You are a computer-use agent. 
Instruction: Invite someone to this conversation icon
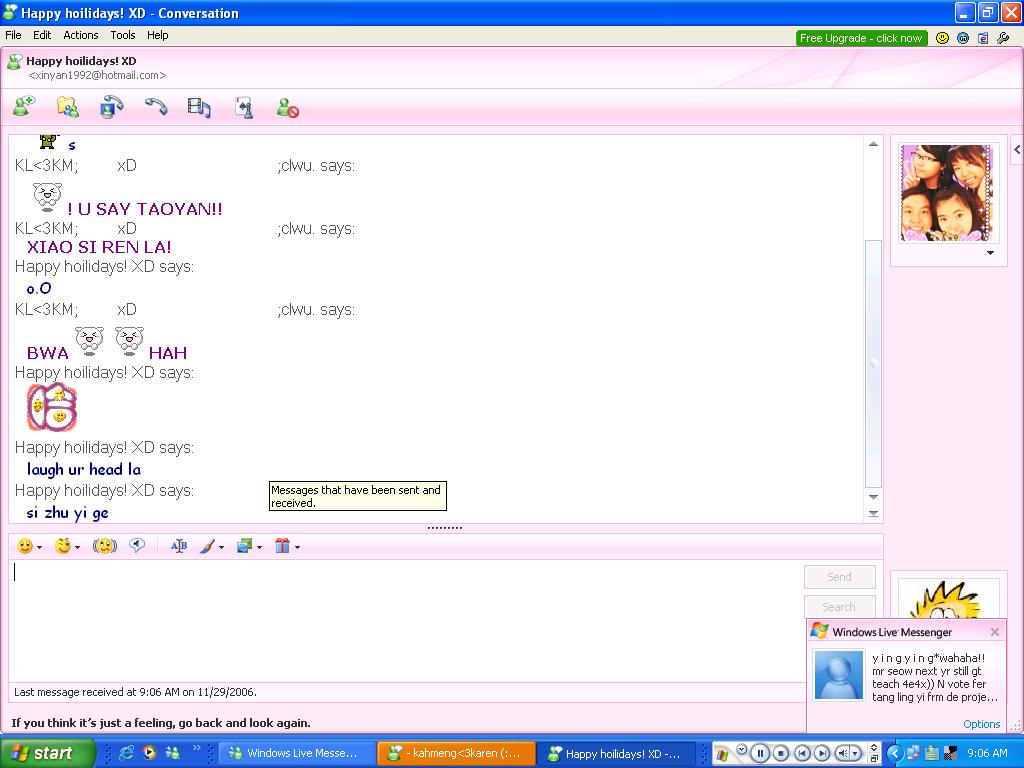coord(24,106)
